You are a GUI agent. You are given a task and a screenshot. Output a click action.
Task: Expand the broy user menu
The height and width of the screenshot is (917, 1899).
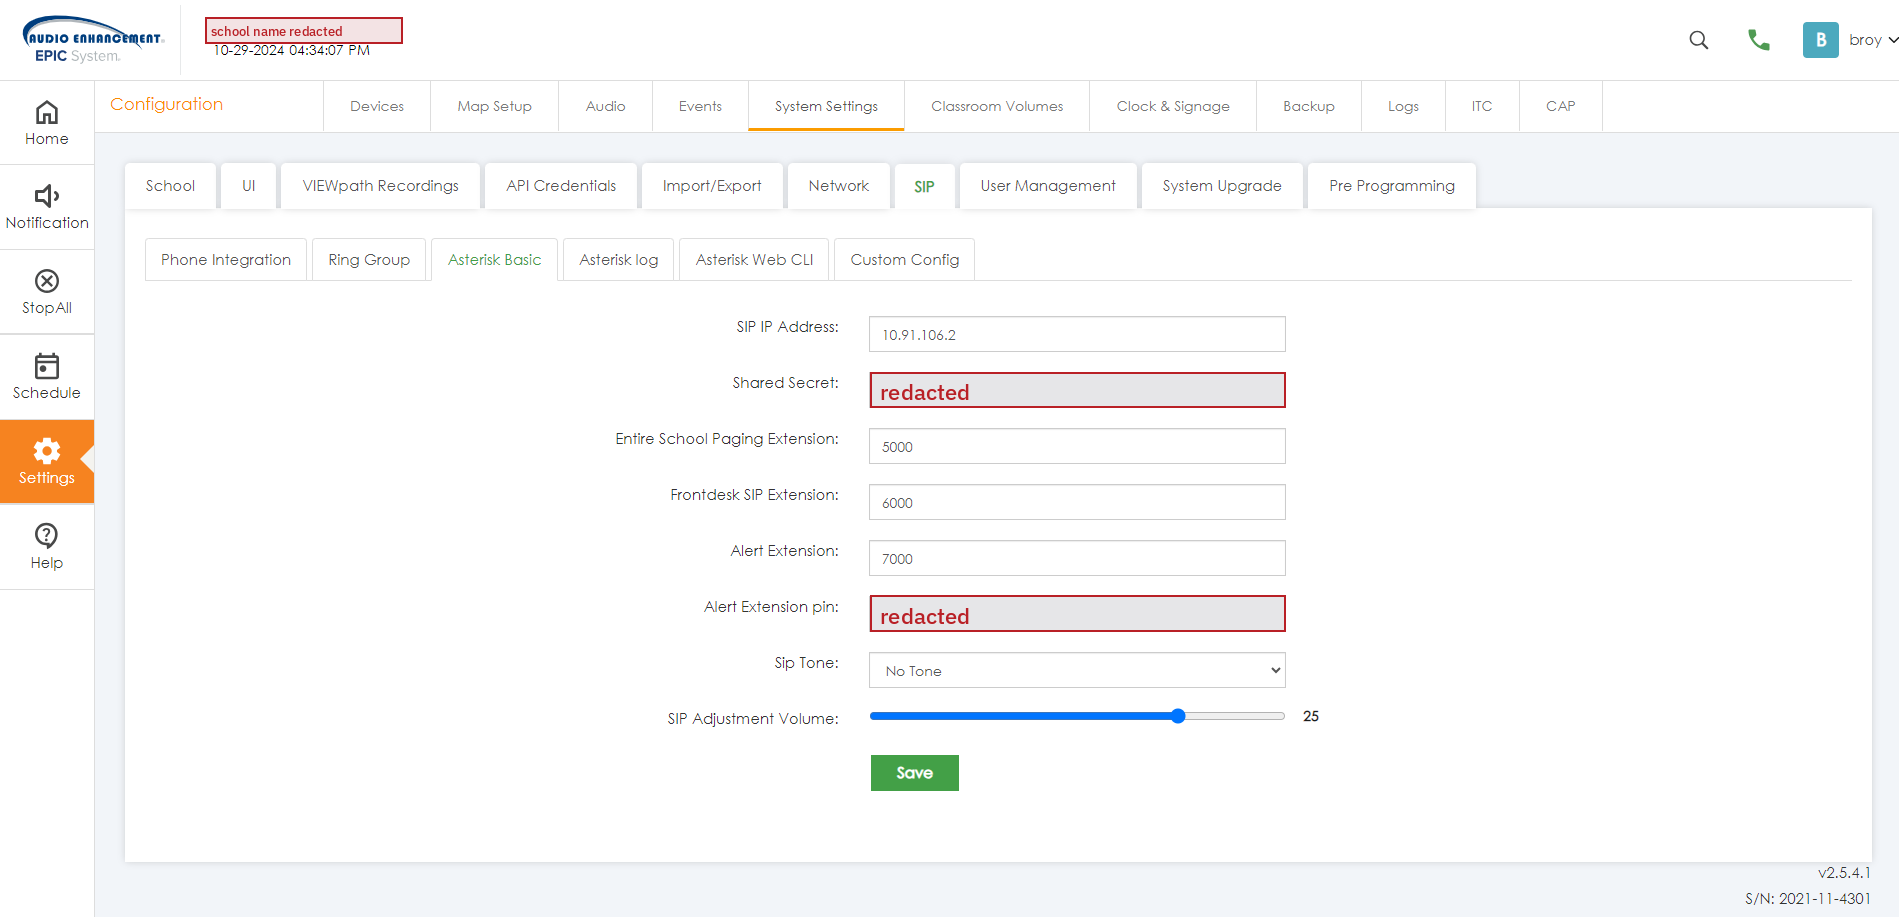click(1873, 40)
